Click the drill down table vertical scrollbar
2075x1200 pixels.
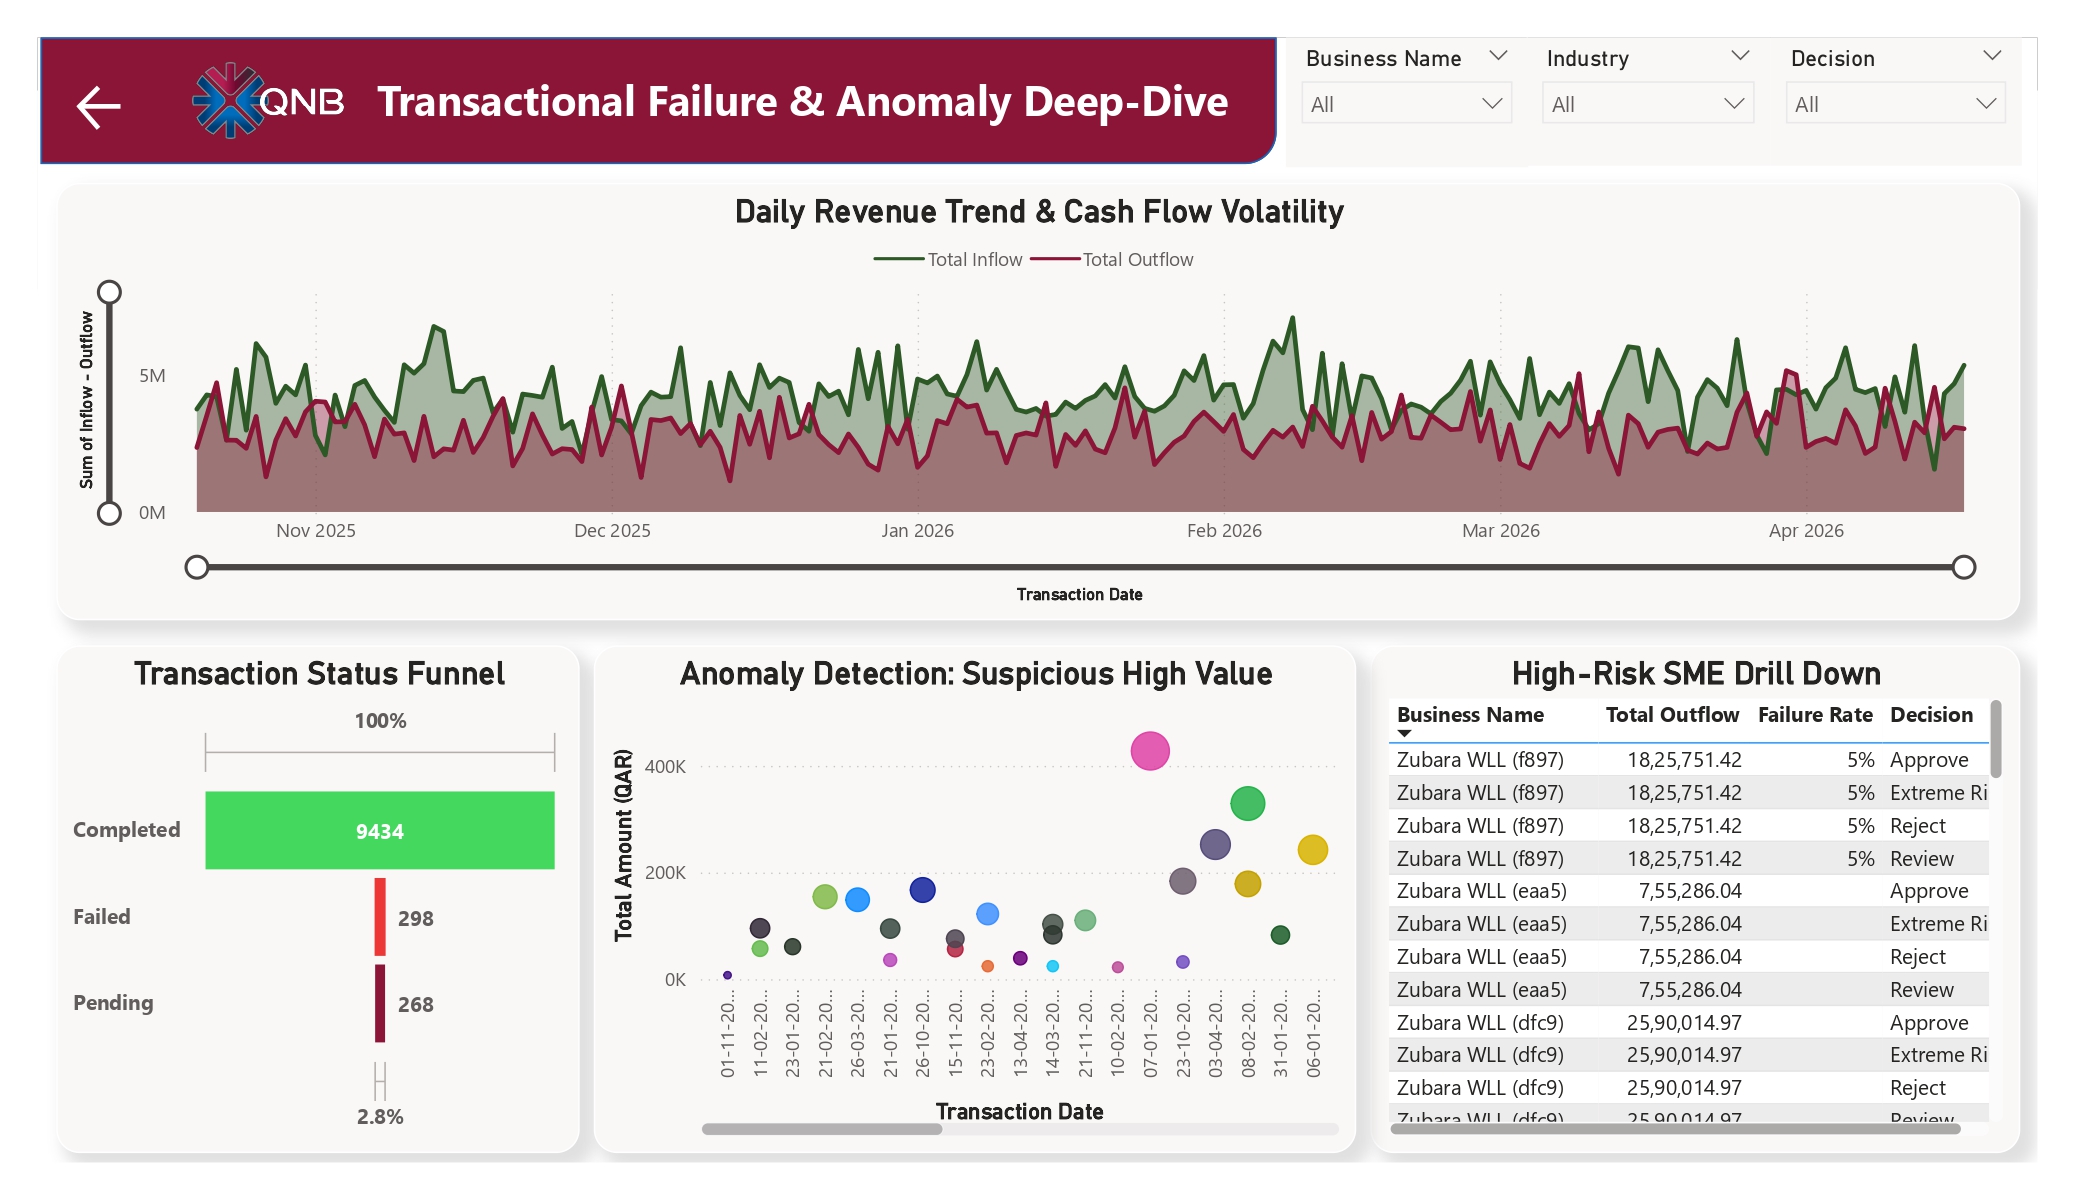point(1996,739)
